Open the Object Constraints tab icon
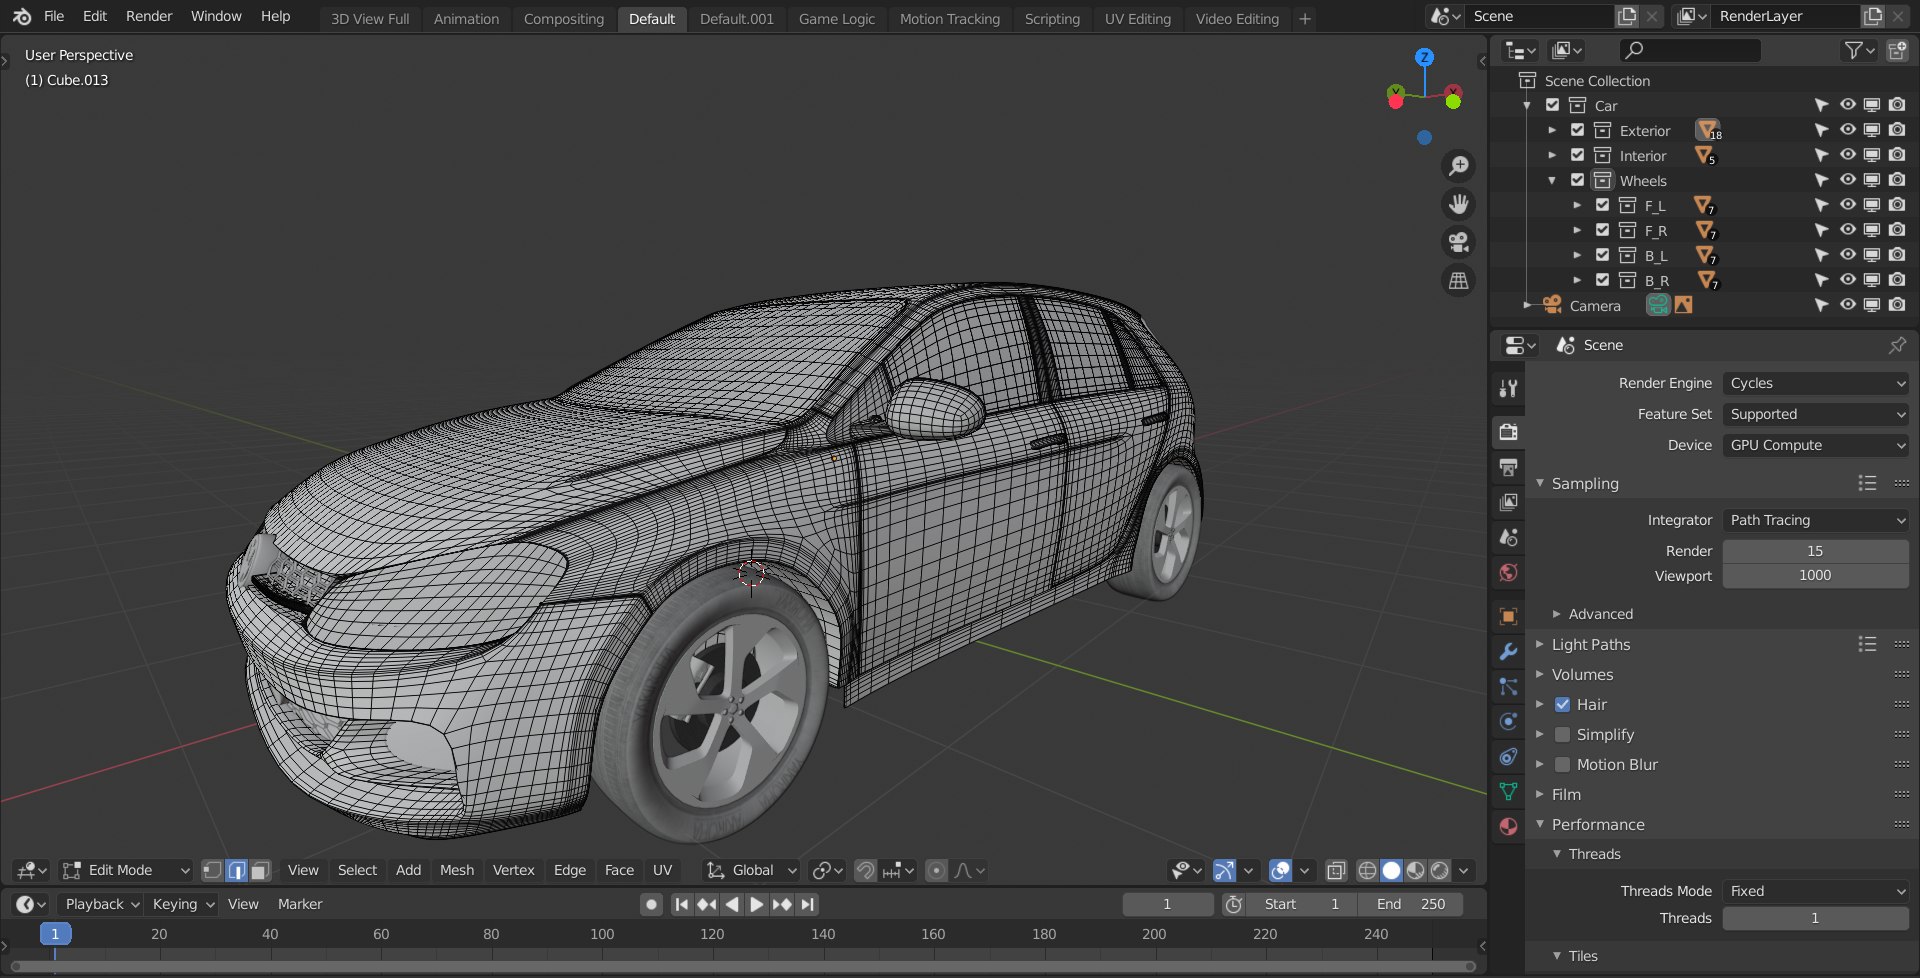Screen dimensions: 1920x978 pyautogui.click(x=1508, y=756)
